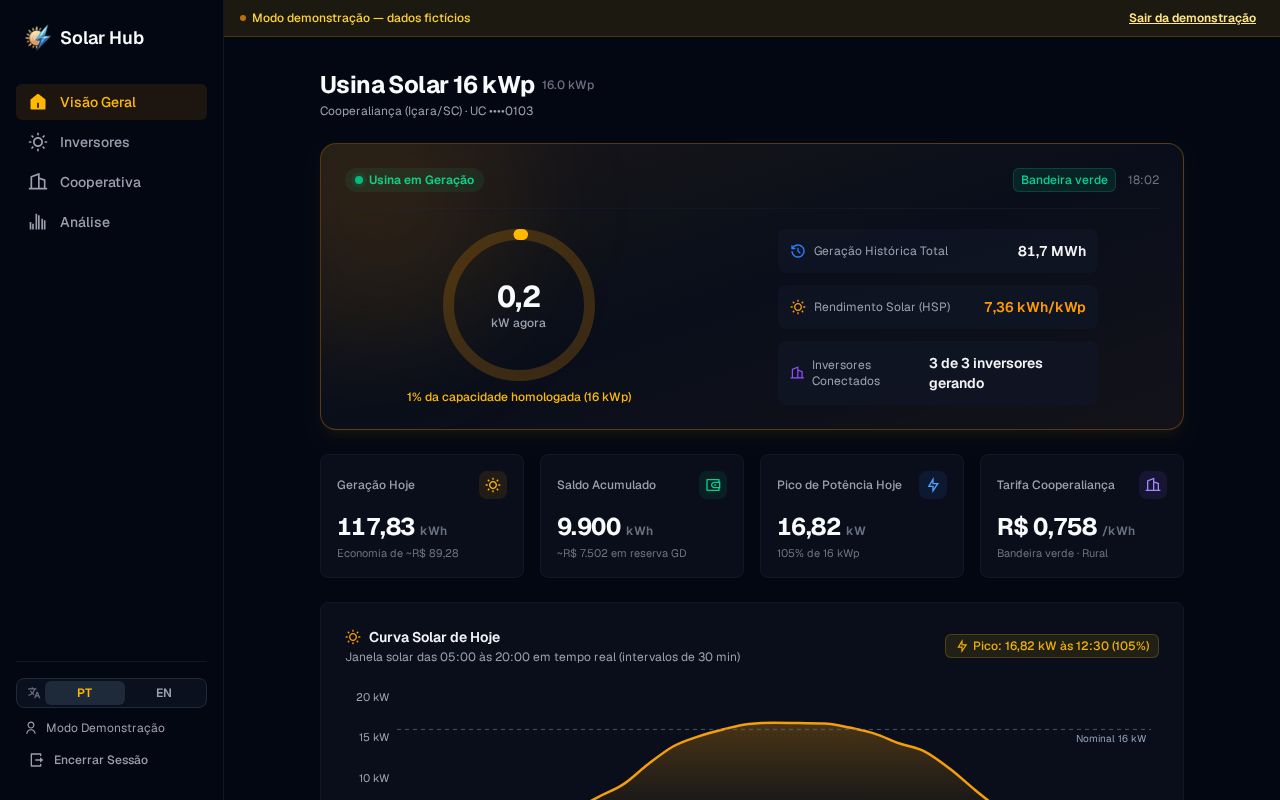The width and height of the screenshot is (1280, 800).
Task: Click the Nominal 16 kW chart label
Action: (x=1111, y=739)
